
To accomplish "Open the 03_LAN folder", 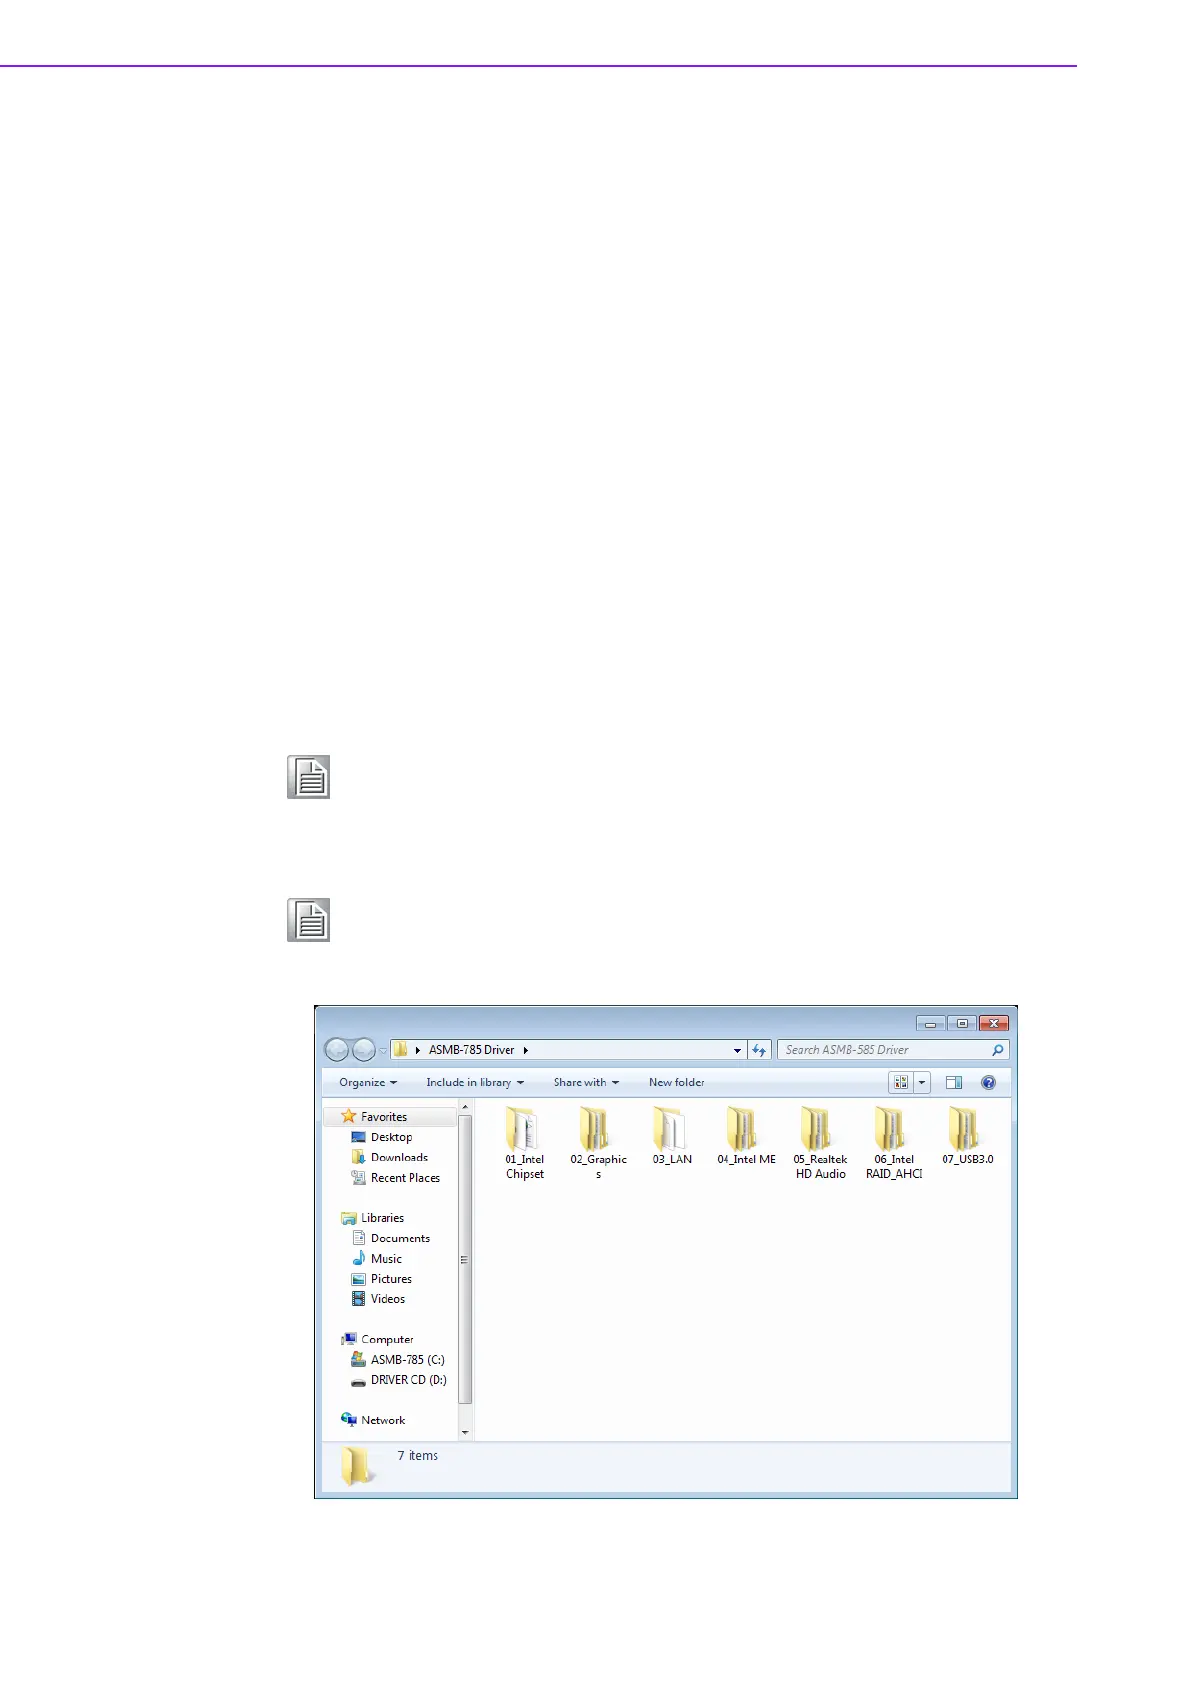I will (672, 1135).
